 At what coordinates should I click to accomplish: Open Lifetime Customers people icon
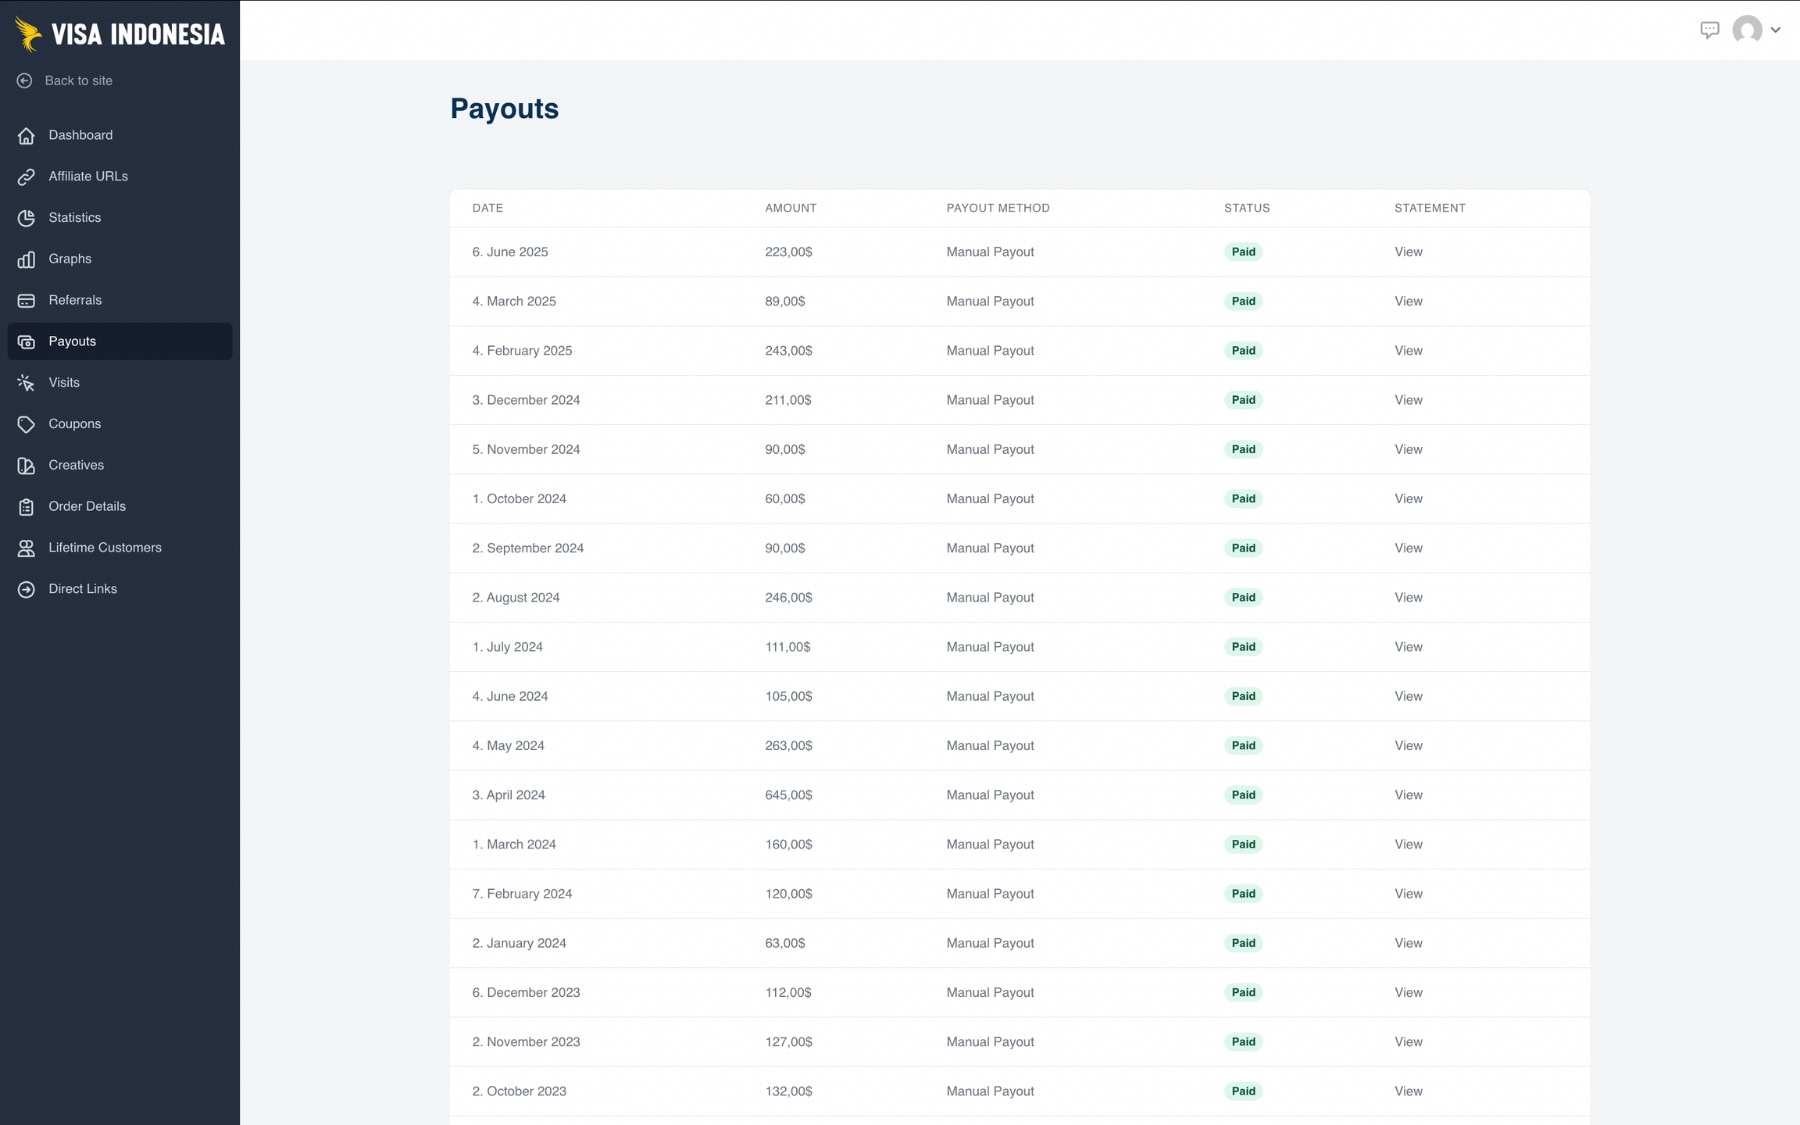(x=25, y=547)
